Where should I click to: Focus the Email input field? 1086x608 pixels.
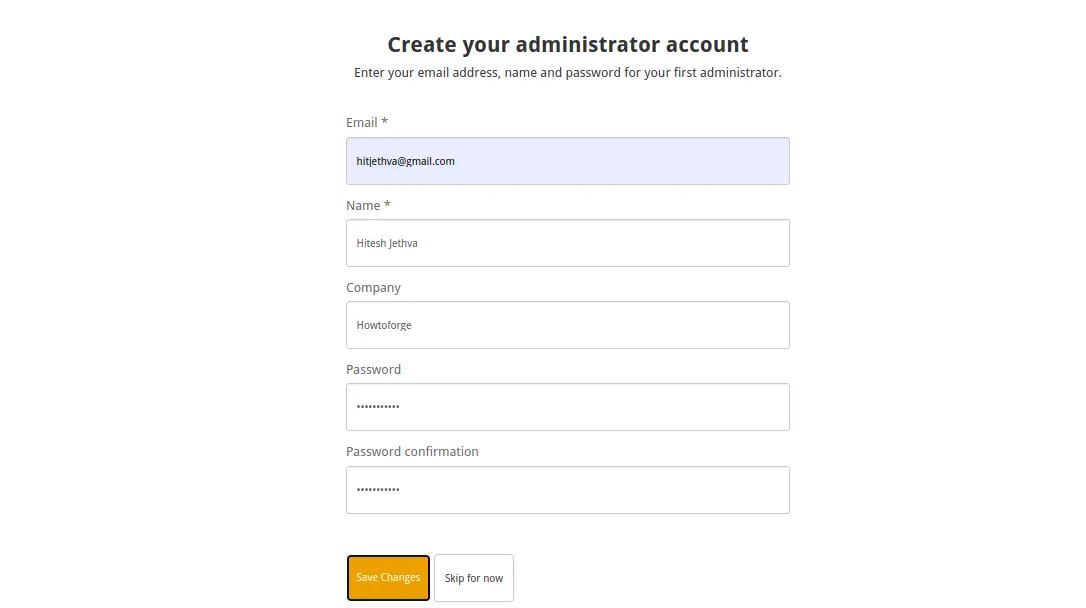(x=567, y=161)
